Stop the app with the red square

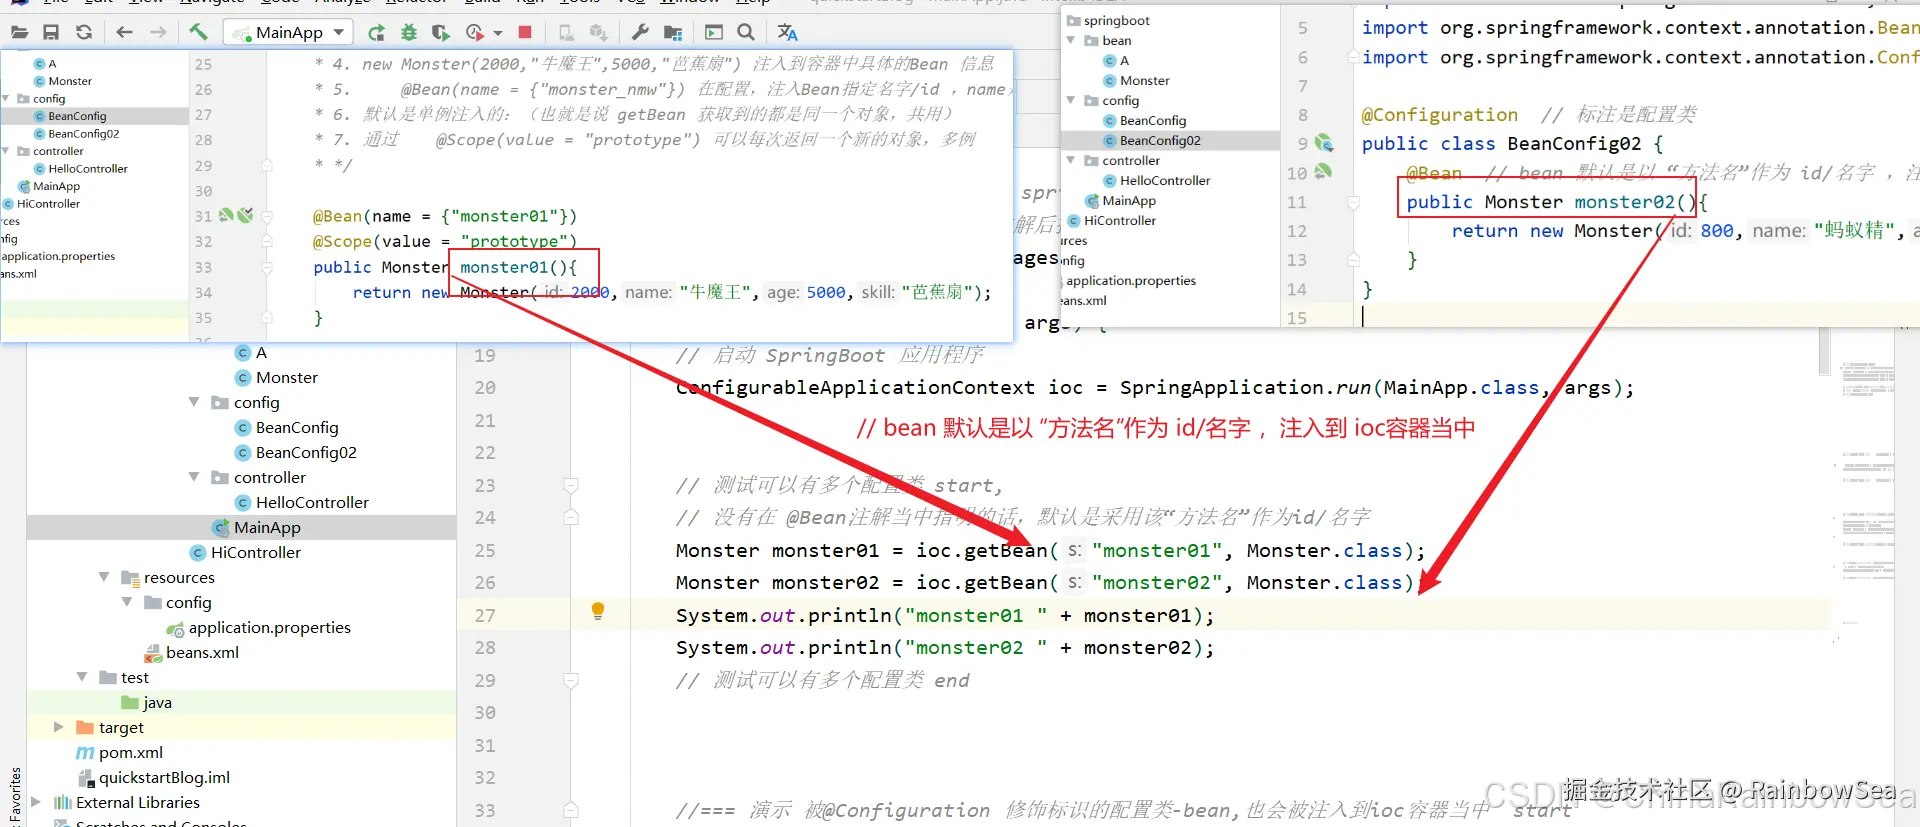pyautogui.click(x=525, y=32)
